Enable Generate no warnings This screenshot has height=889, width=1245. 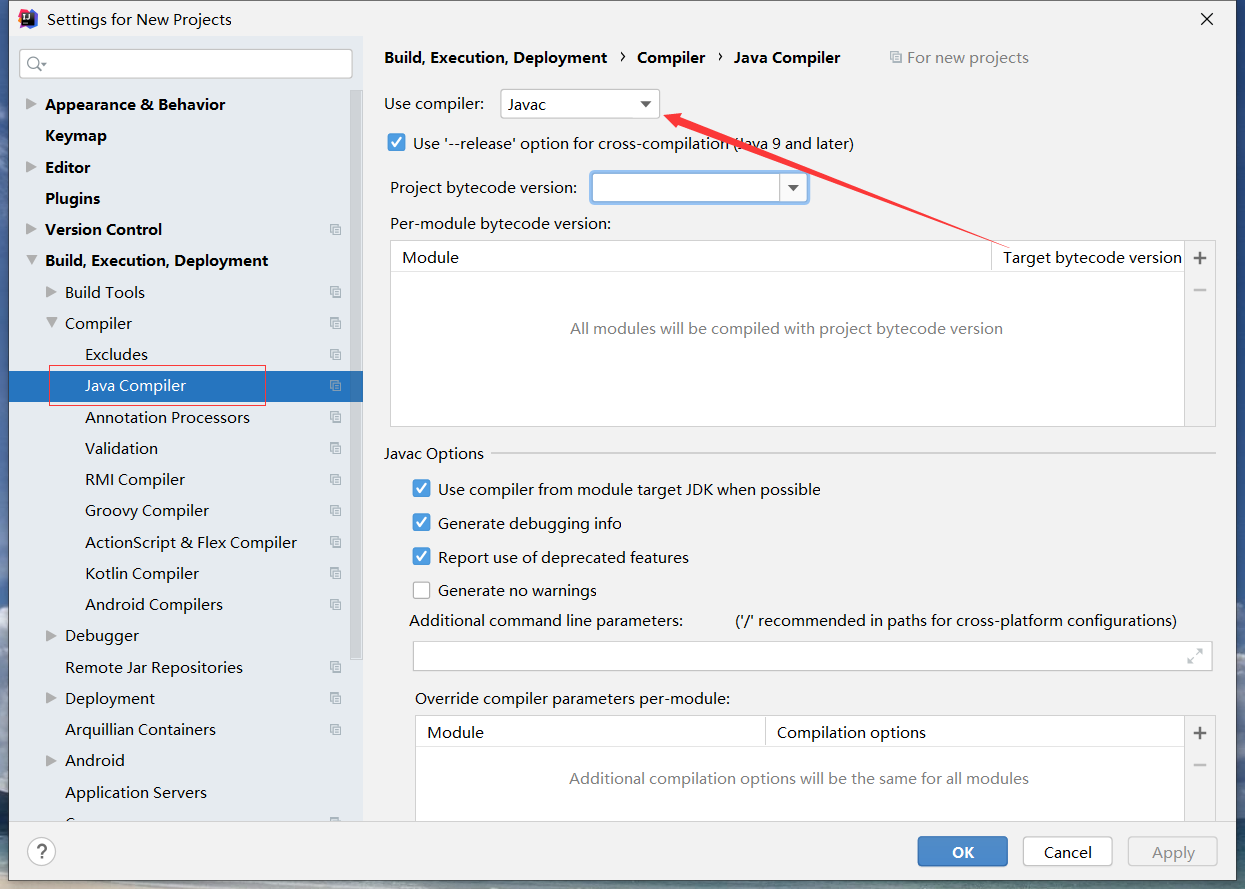click(422, 590)
